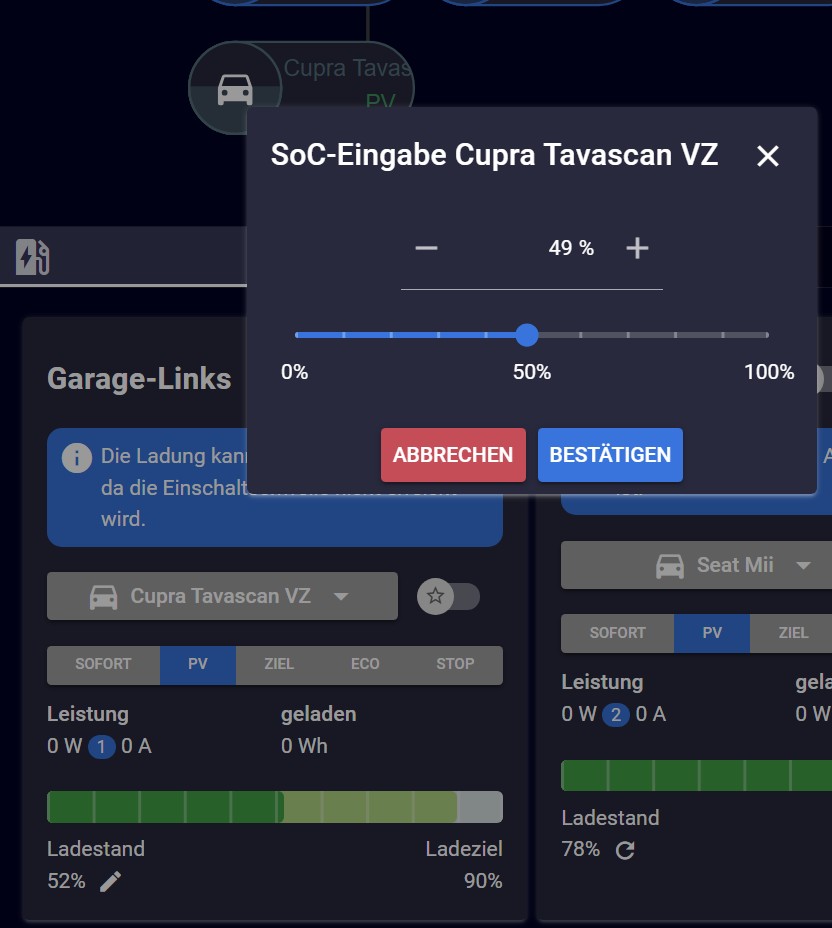
Task: Close the SoC-Eingabe dialog
Action: 767,156
